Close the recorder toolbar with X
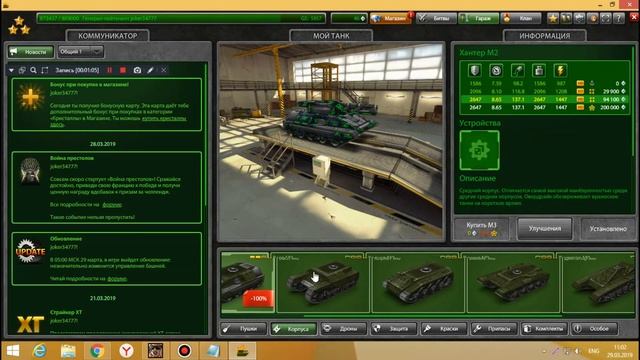Screen dimensions: 640x360 coord(164,70)
